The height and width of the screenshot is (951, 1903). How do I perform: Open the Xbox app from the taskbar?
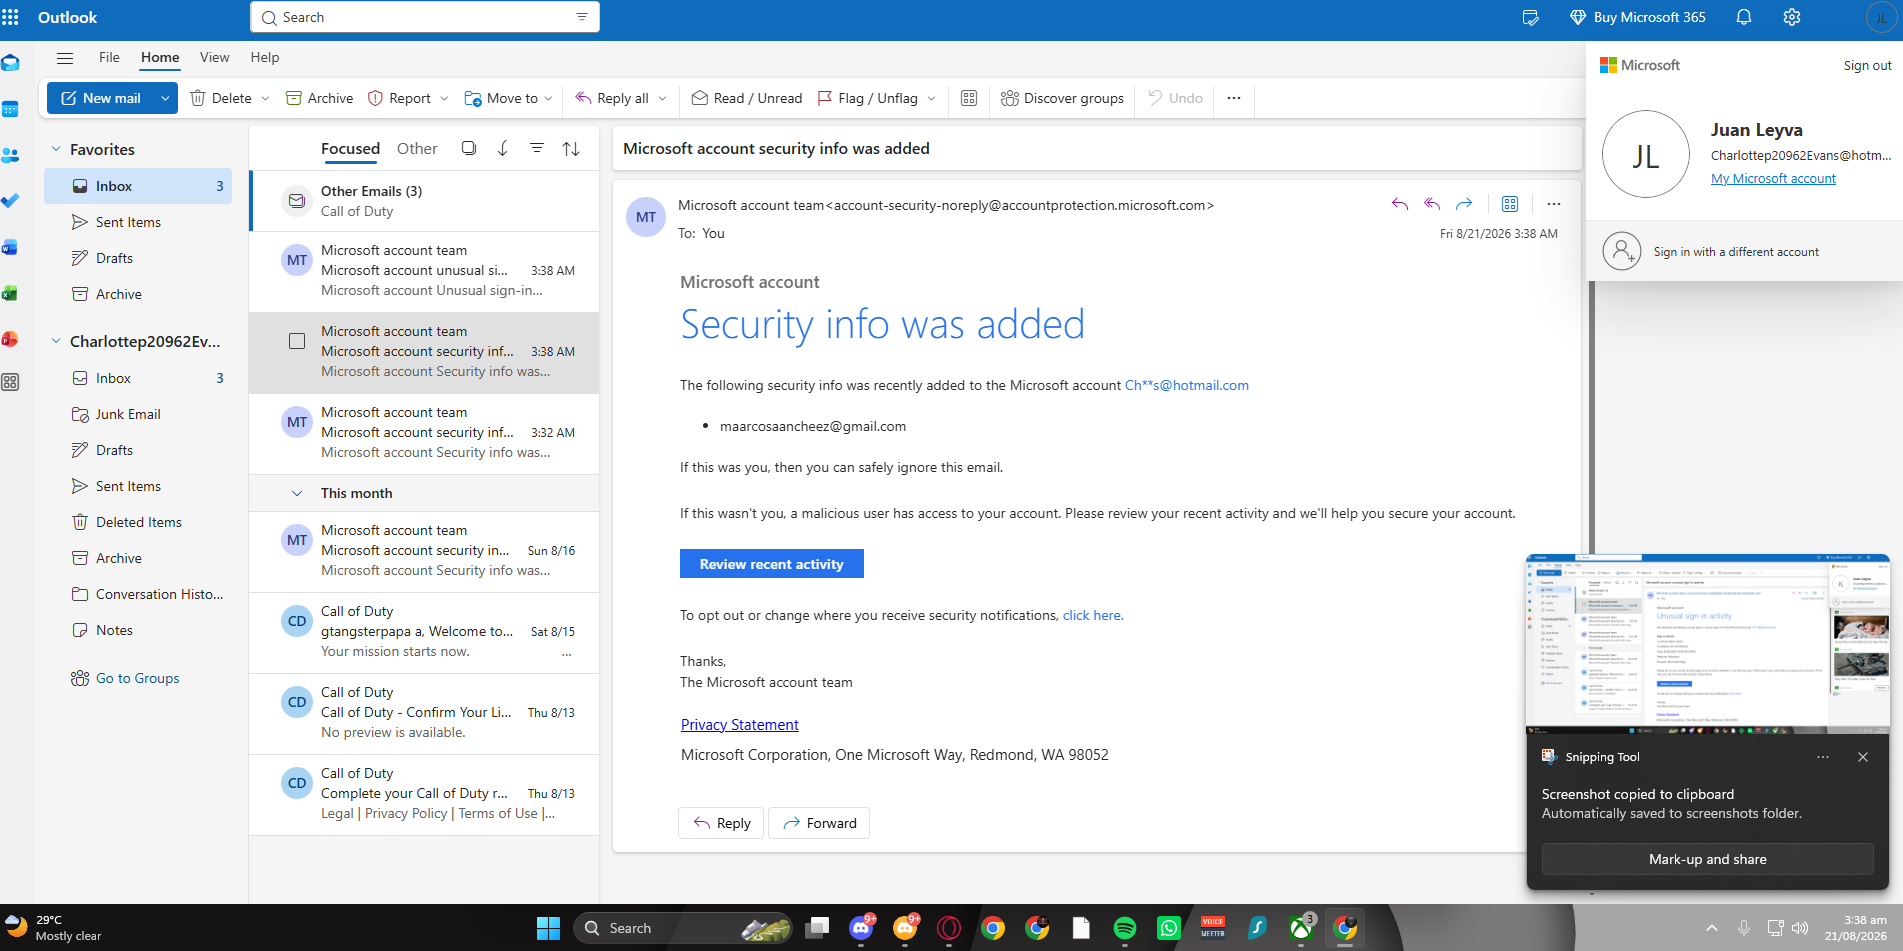(x=1301, y=928)
